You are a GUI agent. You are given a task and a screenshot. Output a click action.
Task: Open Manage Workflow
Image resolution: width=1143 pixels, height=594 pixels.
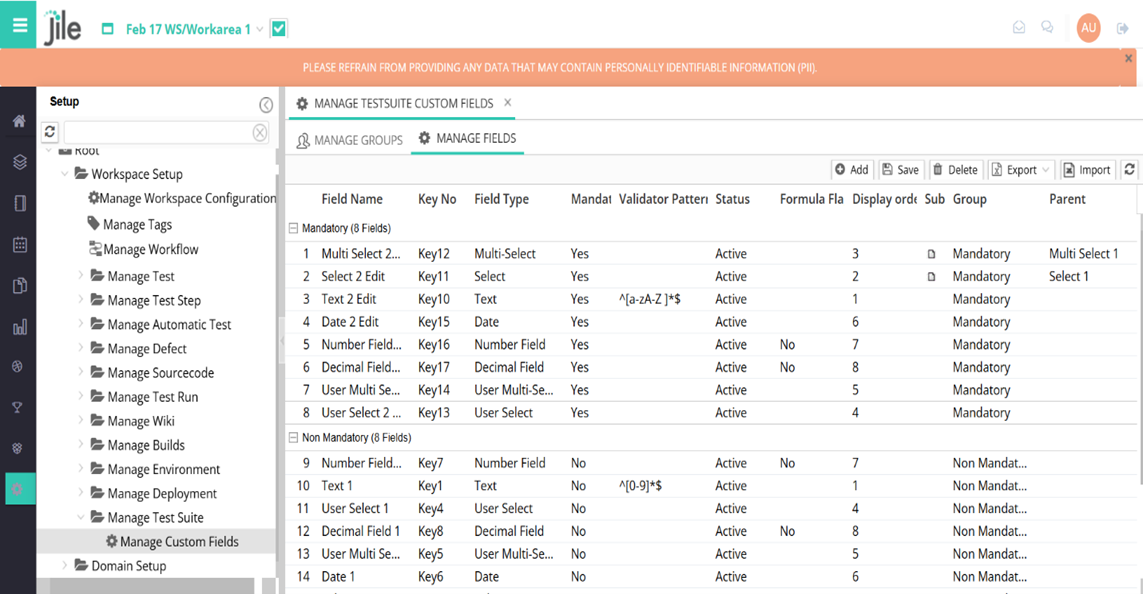144,249
